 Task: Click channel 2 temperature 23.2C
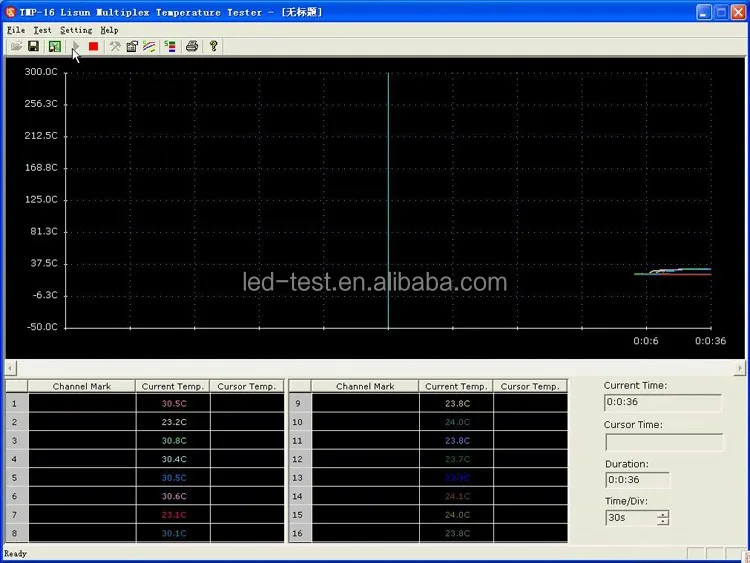click(174, 422)
